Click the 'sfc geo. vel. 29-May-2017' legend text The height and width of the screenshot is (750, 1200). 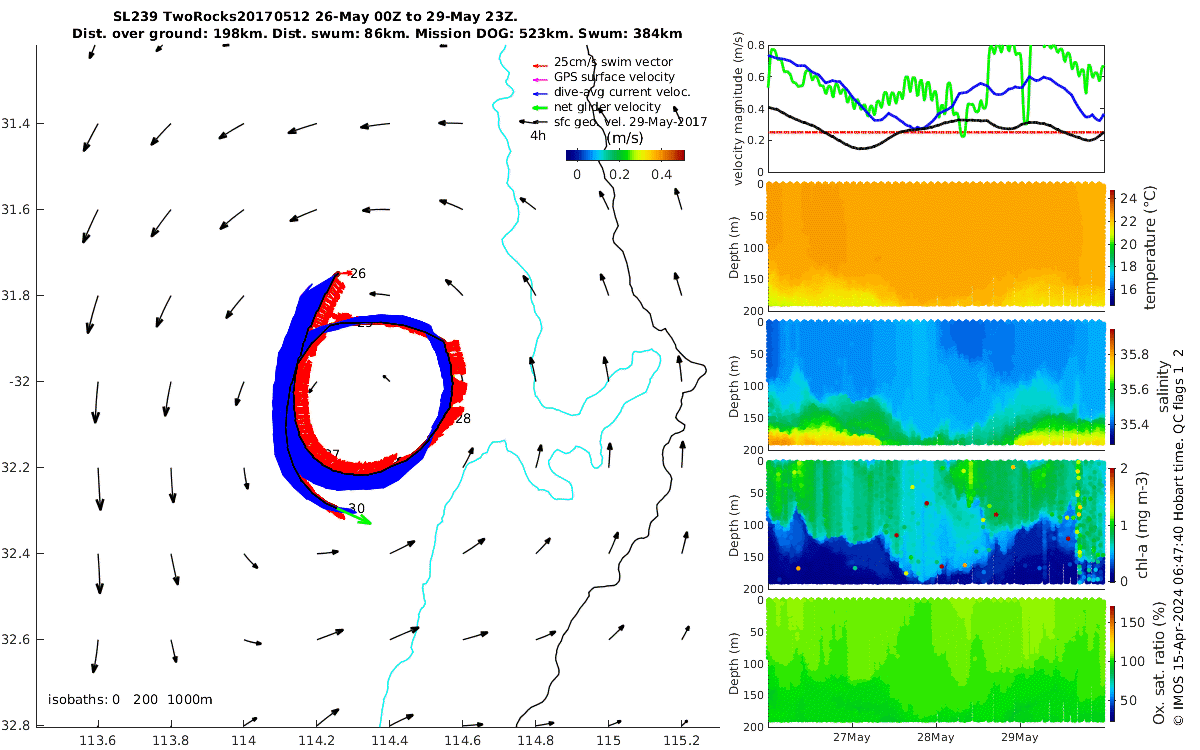[x=630, y=122]
